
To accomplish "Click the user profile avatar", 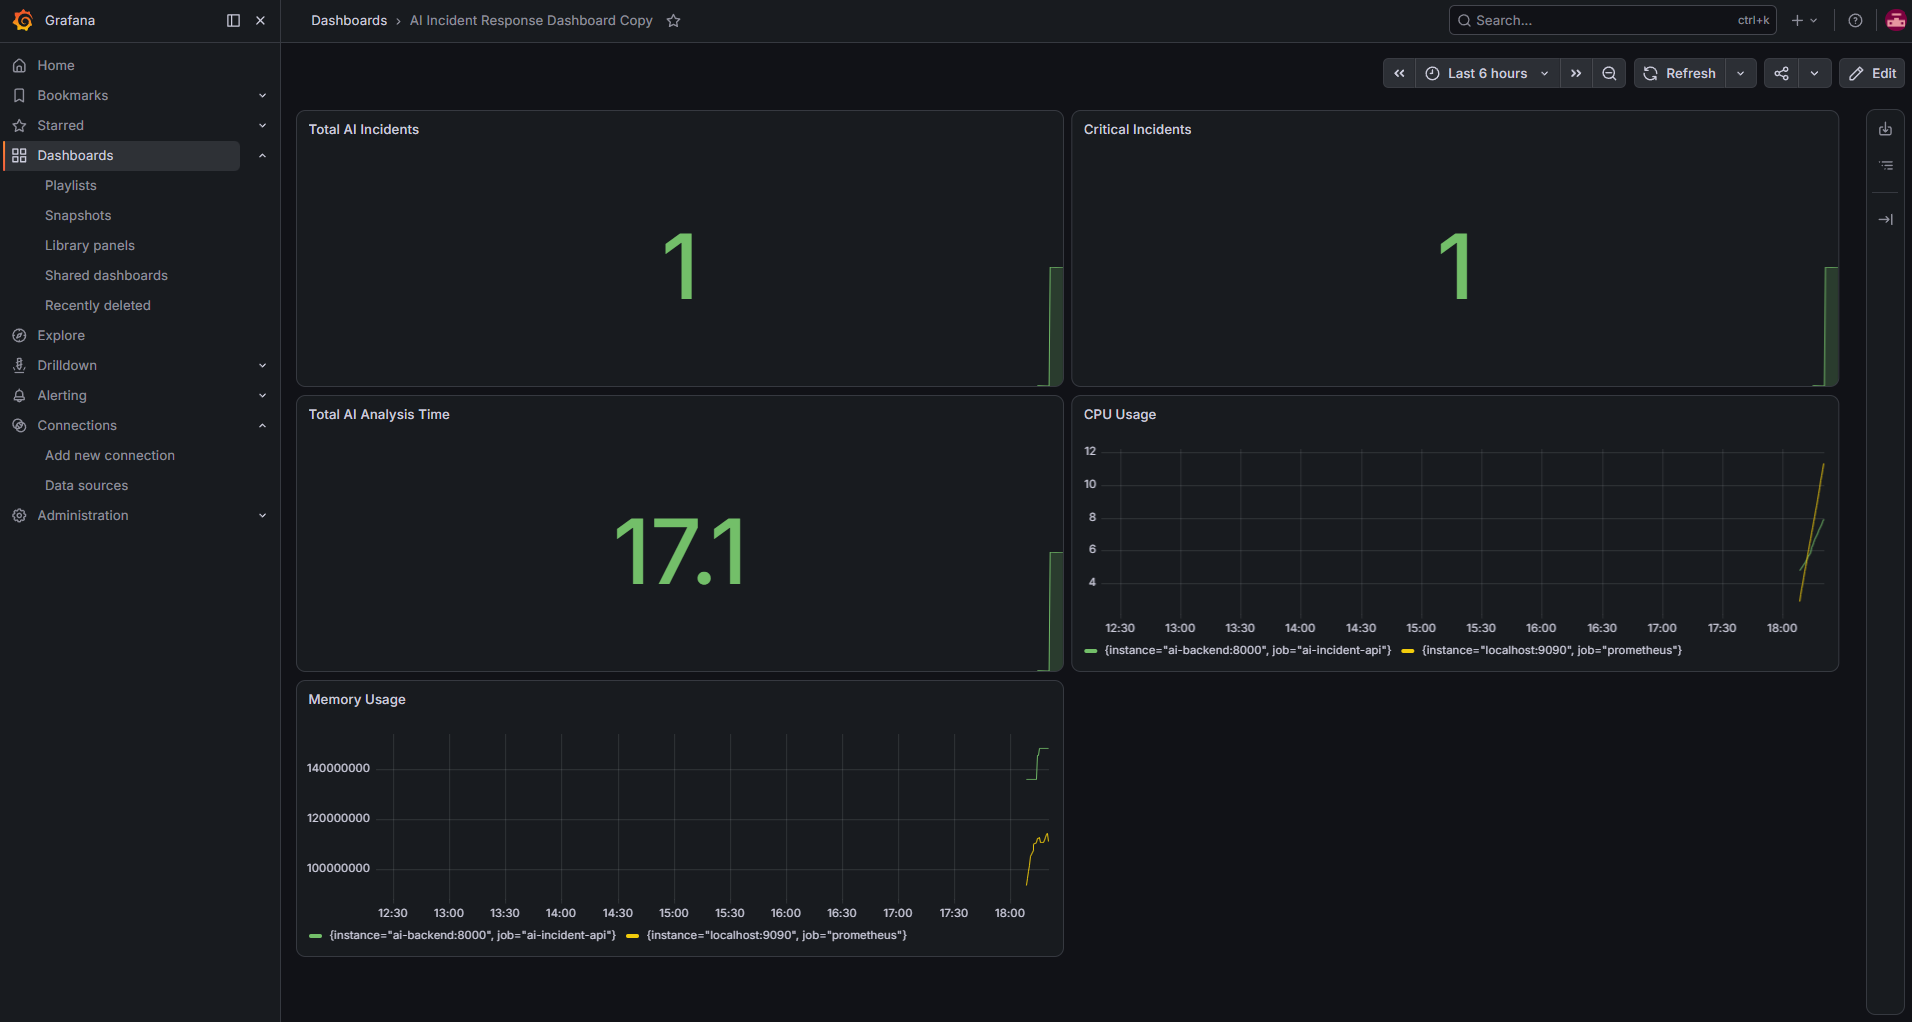I will tap(1895, 20).
